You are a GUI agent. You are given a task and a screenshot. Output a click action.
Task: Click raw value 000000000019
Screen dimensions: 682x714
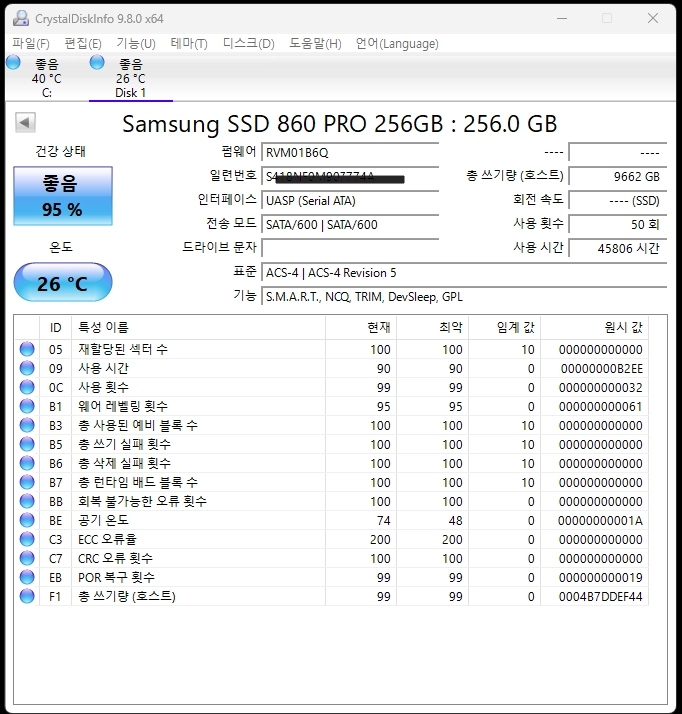coord(601,577)
